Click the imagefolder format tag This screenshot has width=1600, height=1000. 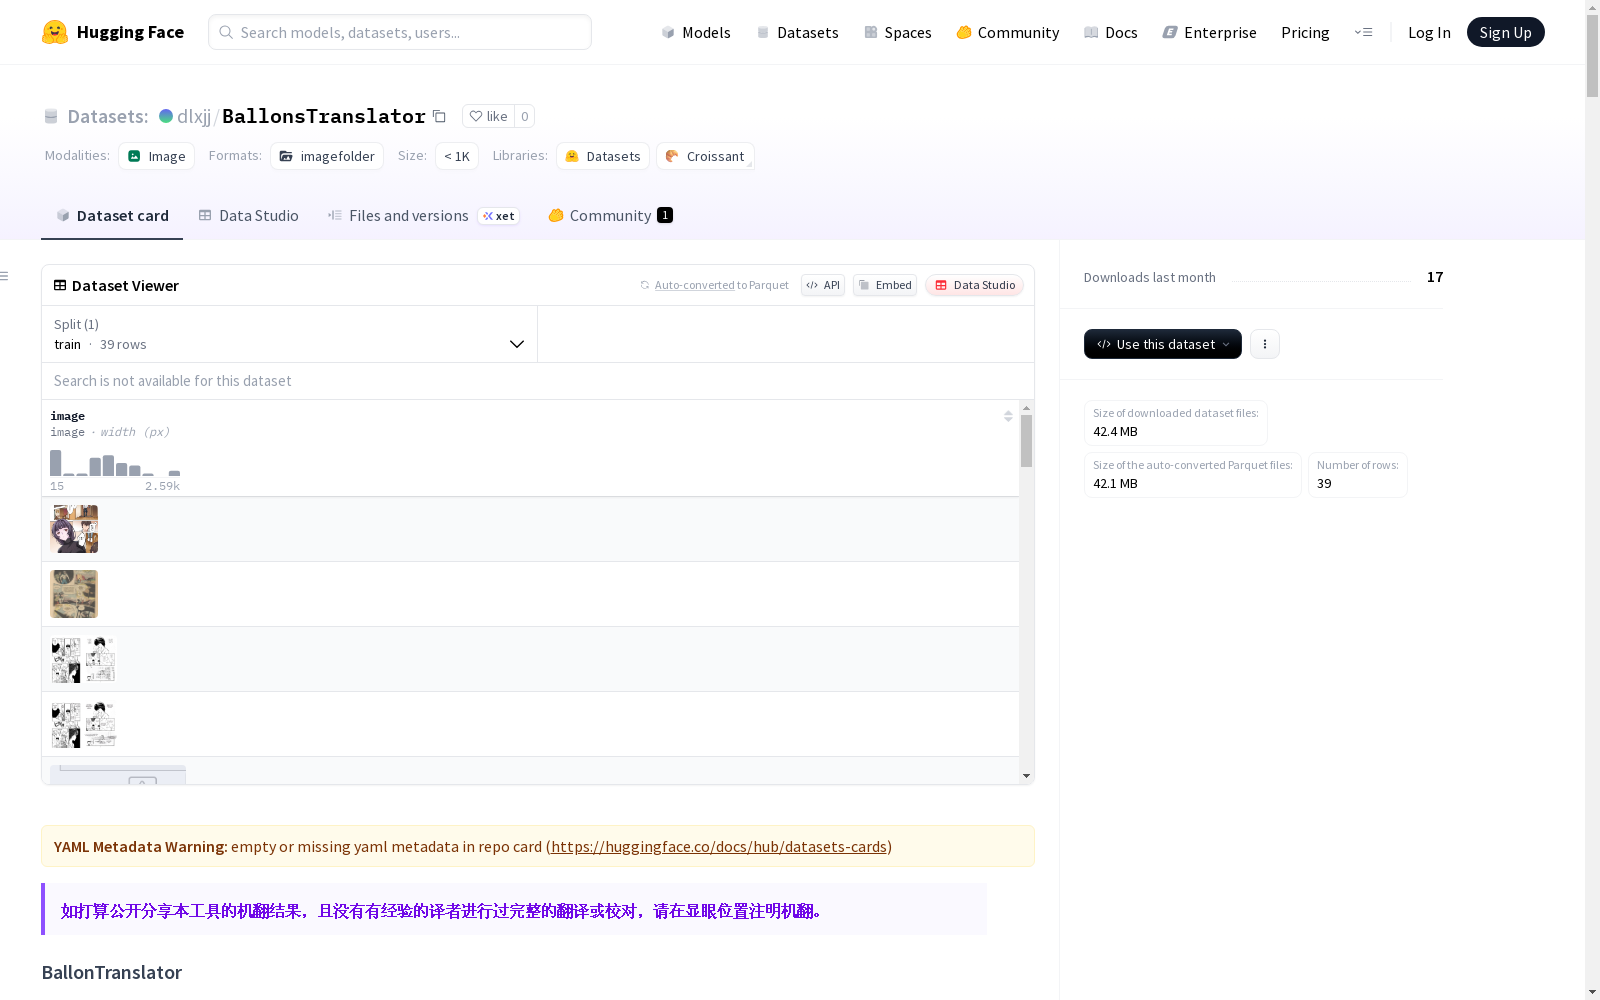(x=327, y=156)
